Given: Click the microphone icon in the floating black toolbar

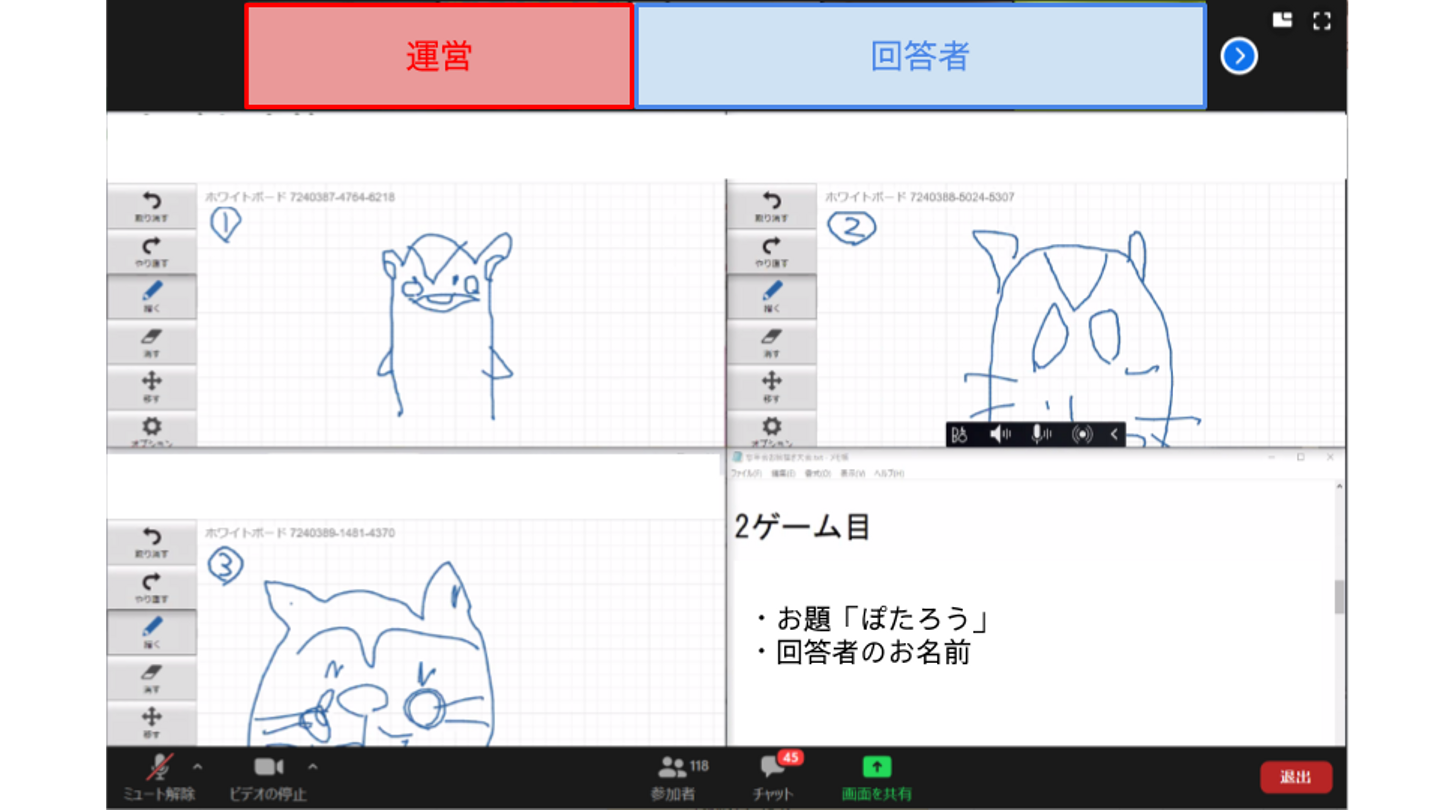Looking at the screenshot, I should 1041,434.
